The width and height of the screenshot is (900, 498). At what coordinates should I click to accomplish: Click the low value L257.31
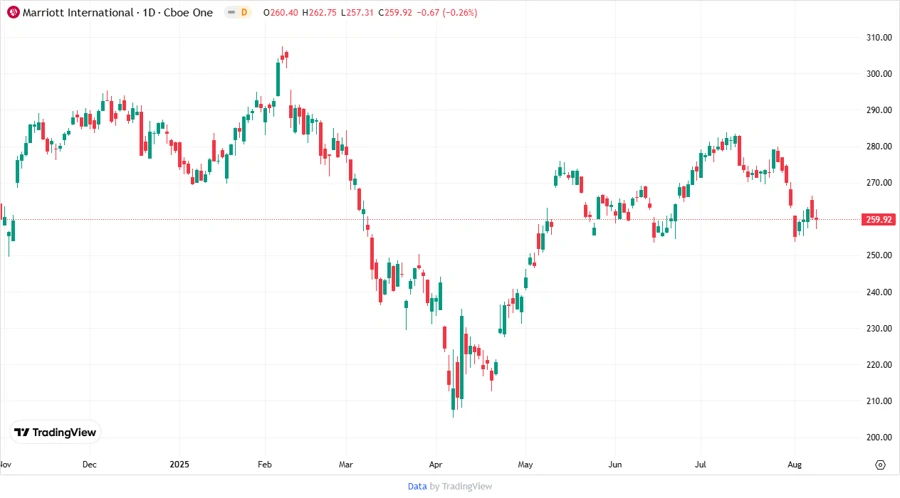click(x=357, y=13)
